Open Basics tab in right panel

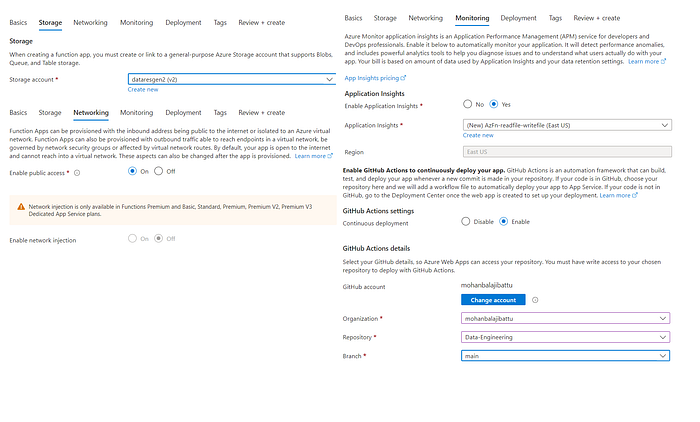(x=353, y=18)
